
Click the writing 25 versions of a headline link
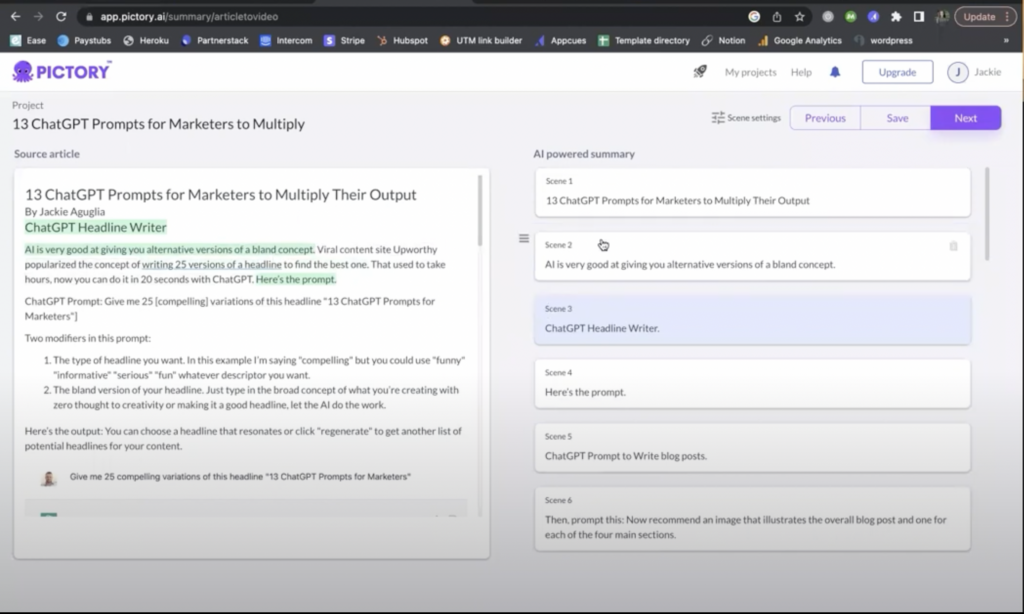212,265
